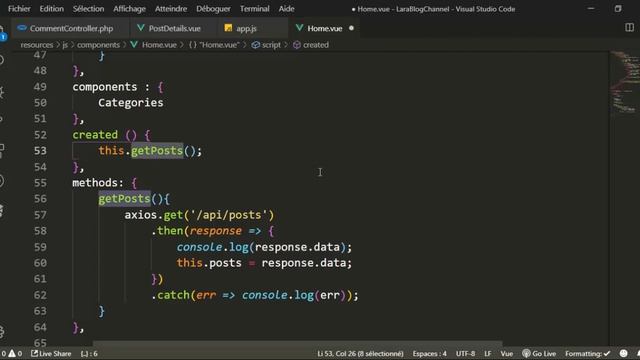The height and width of the screenshot is (360, 640).
Task: Click '"Home.vue"' object breadcrumb item
Action: pyautogui.click(x=219, y=45)
